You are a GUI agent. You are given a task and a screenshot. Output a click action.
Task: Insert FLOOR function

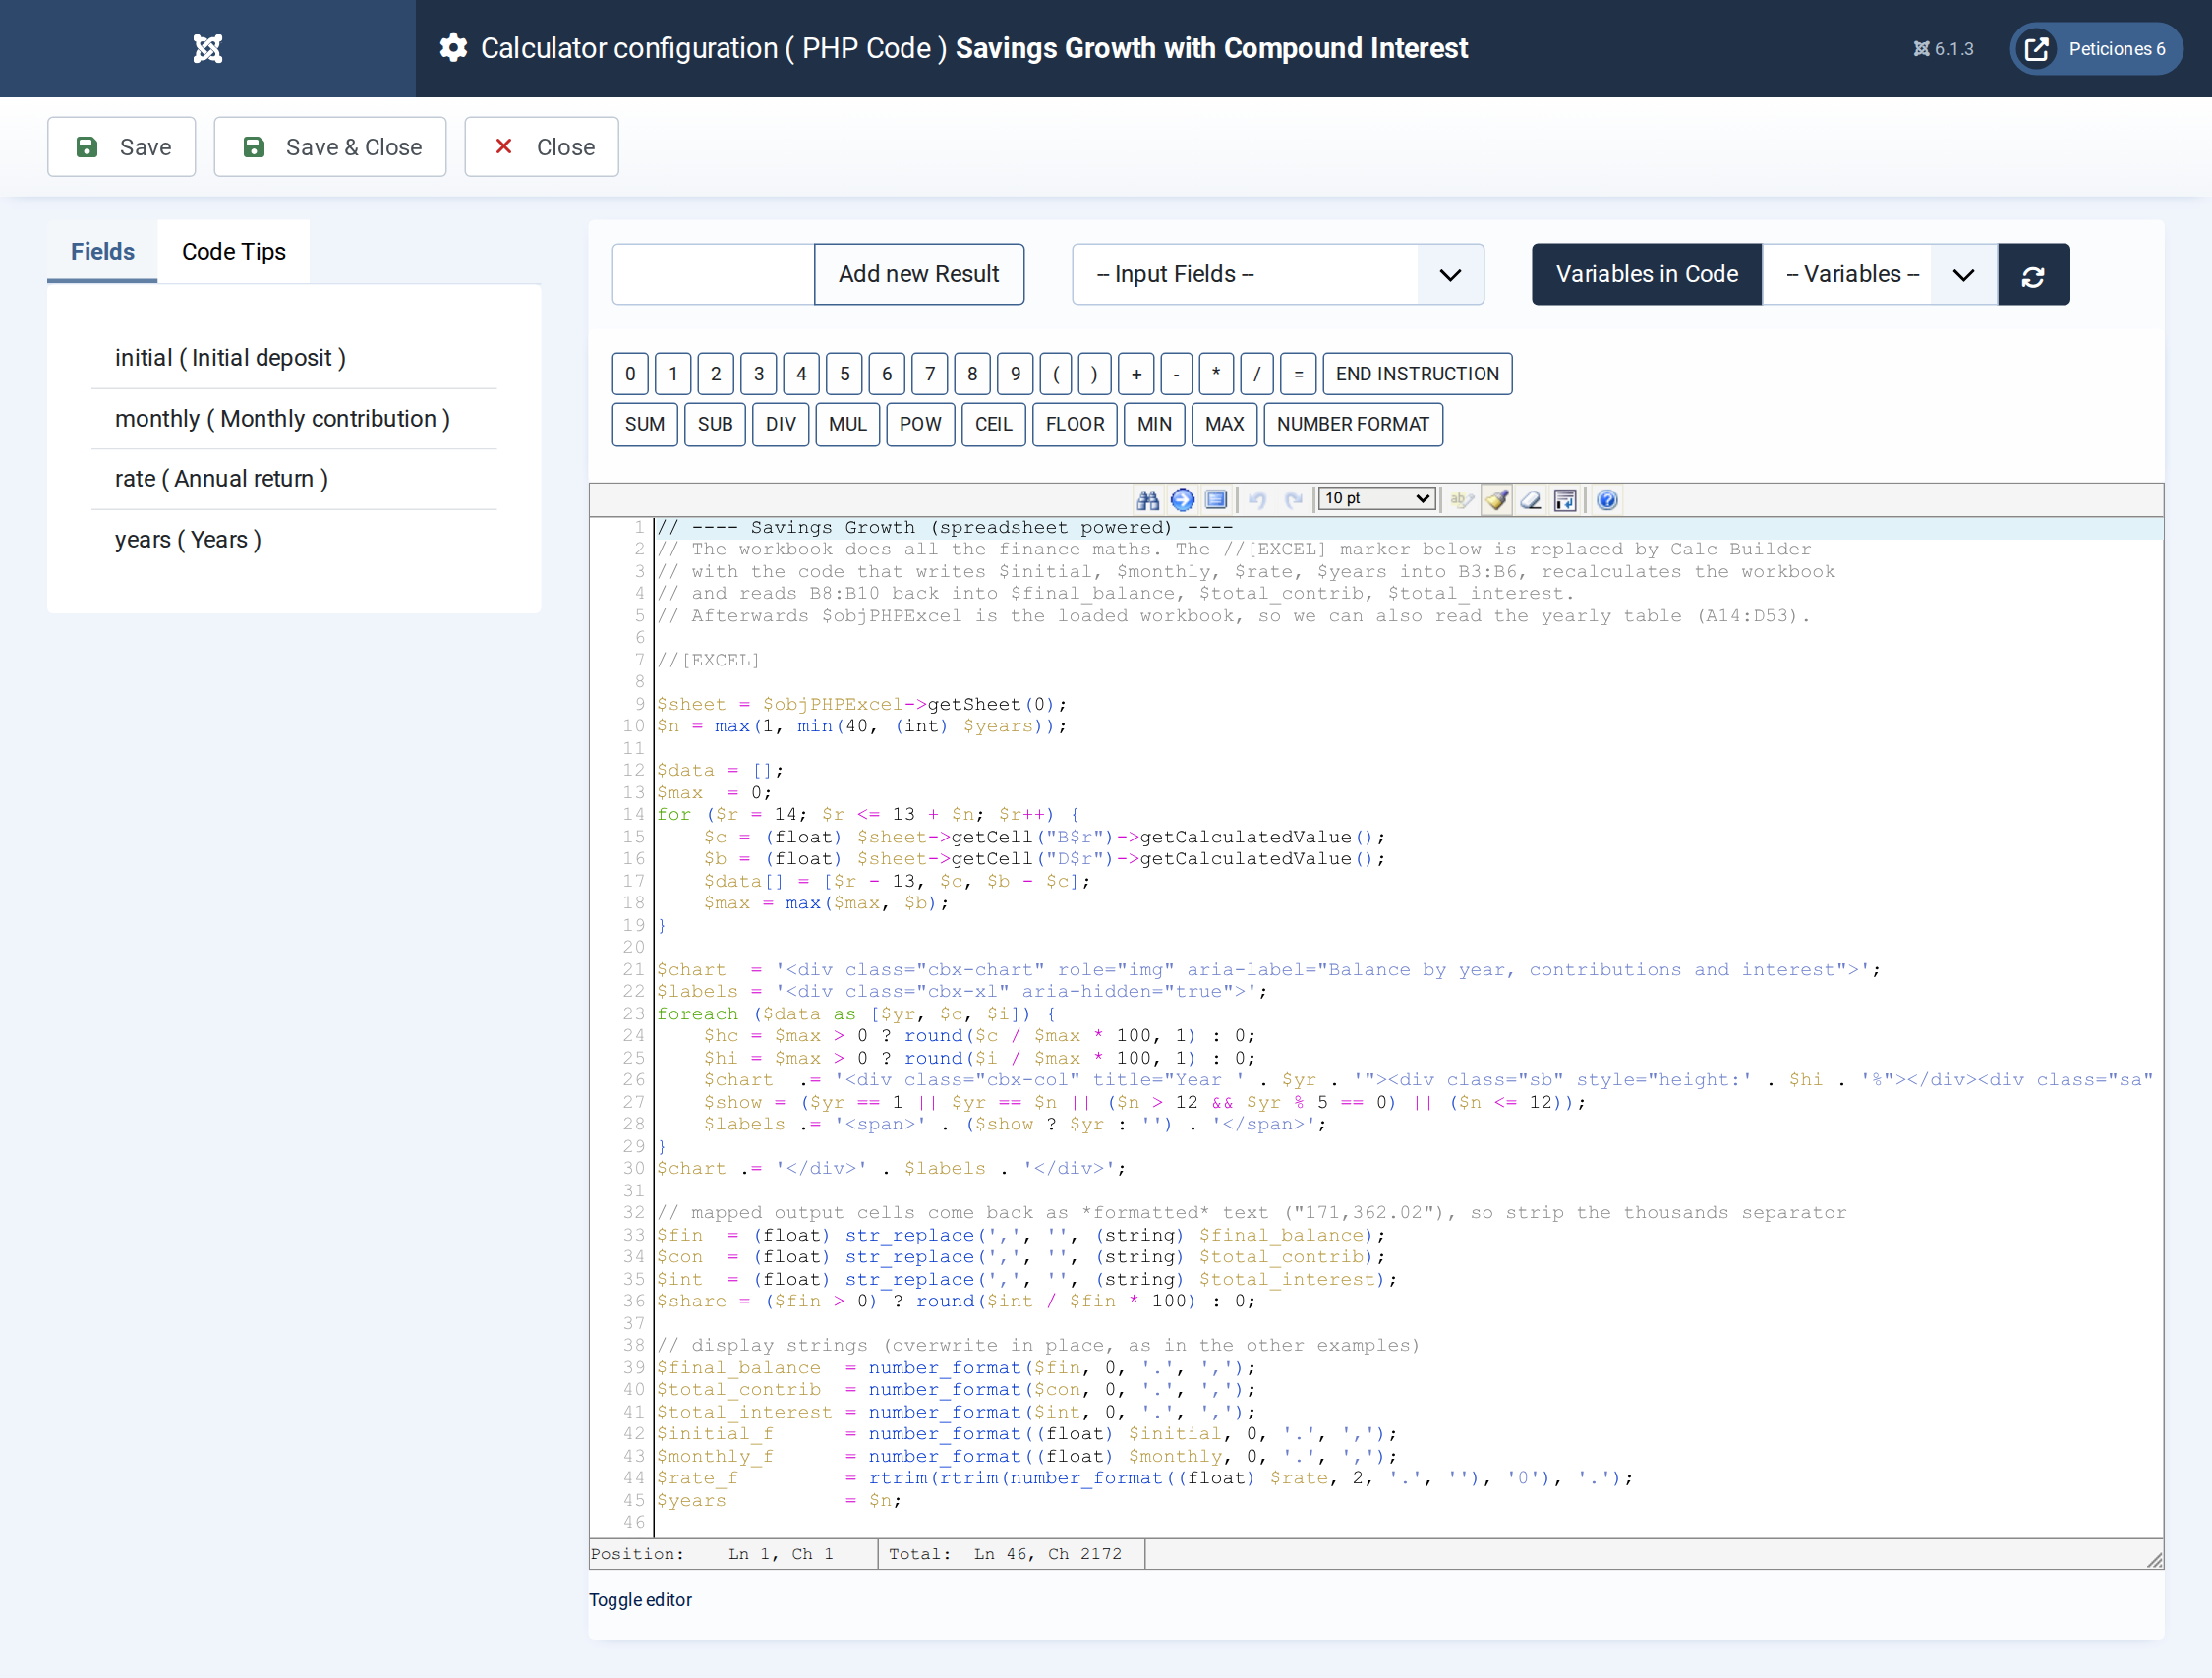1075,424
